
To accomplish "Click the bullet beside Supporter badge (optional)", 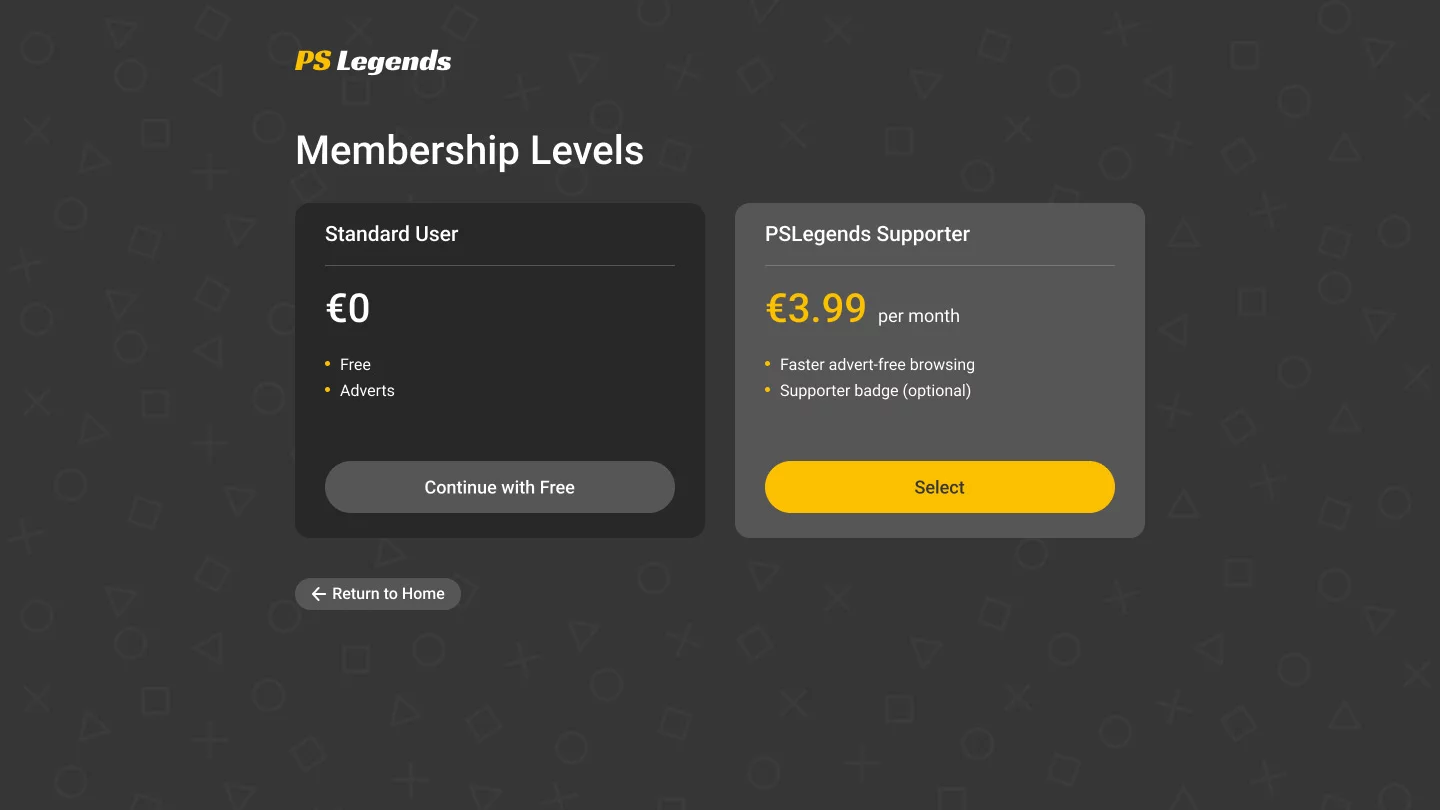I will point(768,390).
